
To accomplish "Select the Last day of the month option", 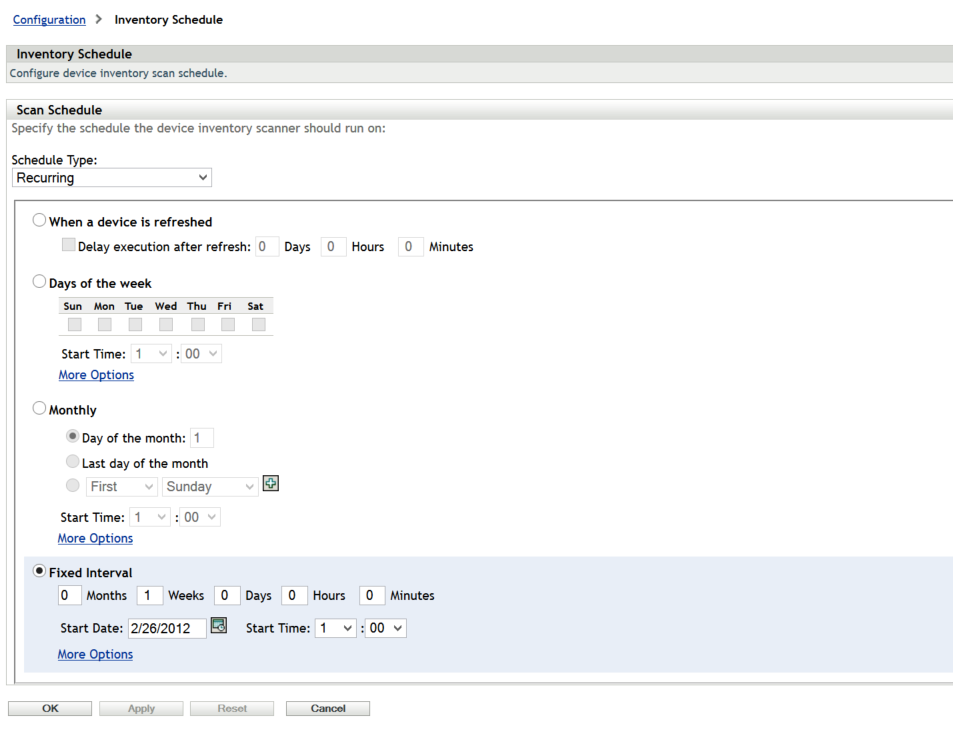I will pyautogui.click(x=73, y=462).
